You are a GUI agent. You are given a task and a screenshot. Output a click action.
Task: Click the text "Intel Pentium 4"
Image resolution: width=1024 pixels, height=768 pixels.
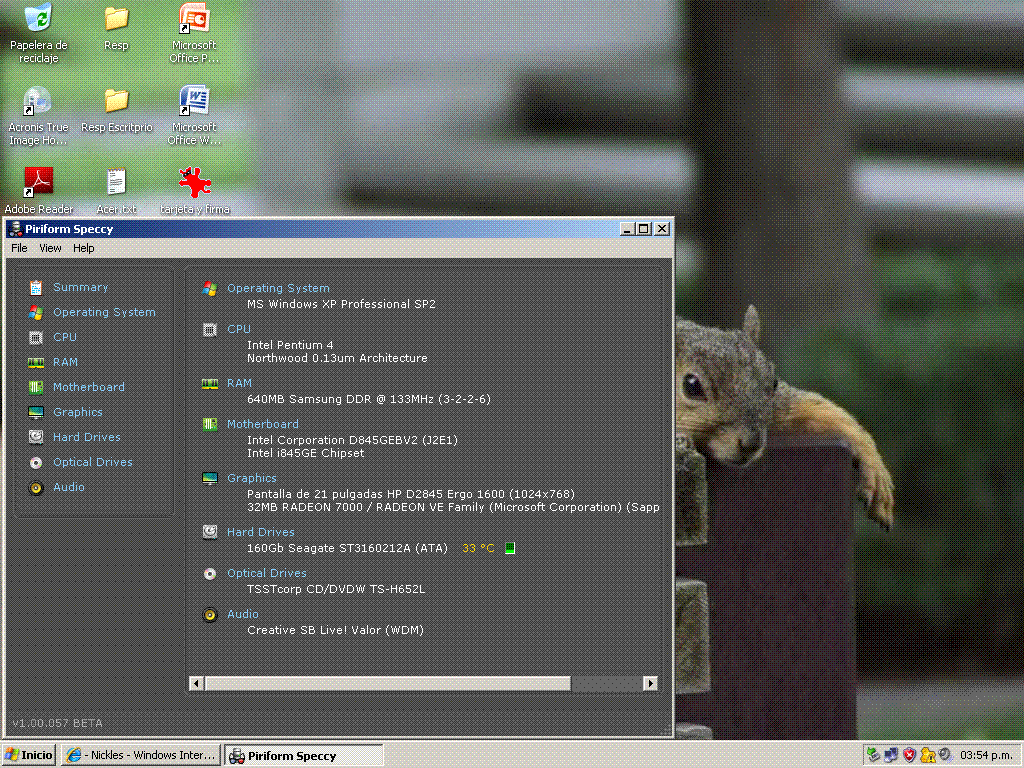[290, 345]
